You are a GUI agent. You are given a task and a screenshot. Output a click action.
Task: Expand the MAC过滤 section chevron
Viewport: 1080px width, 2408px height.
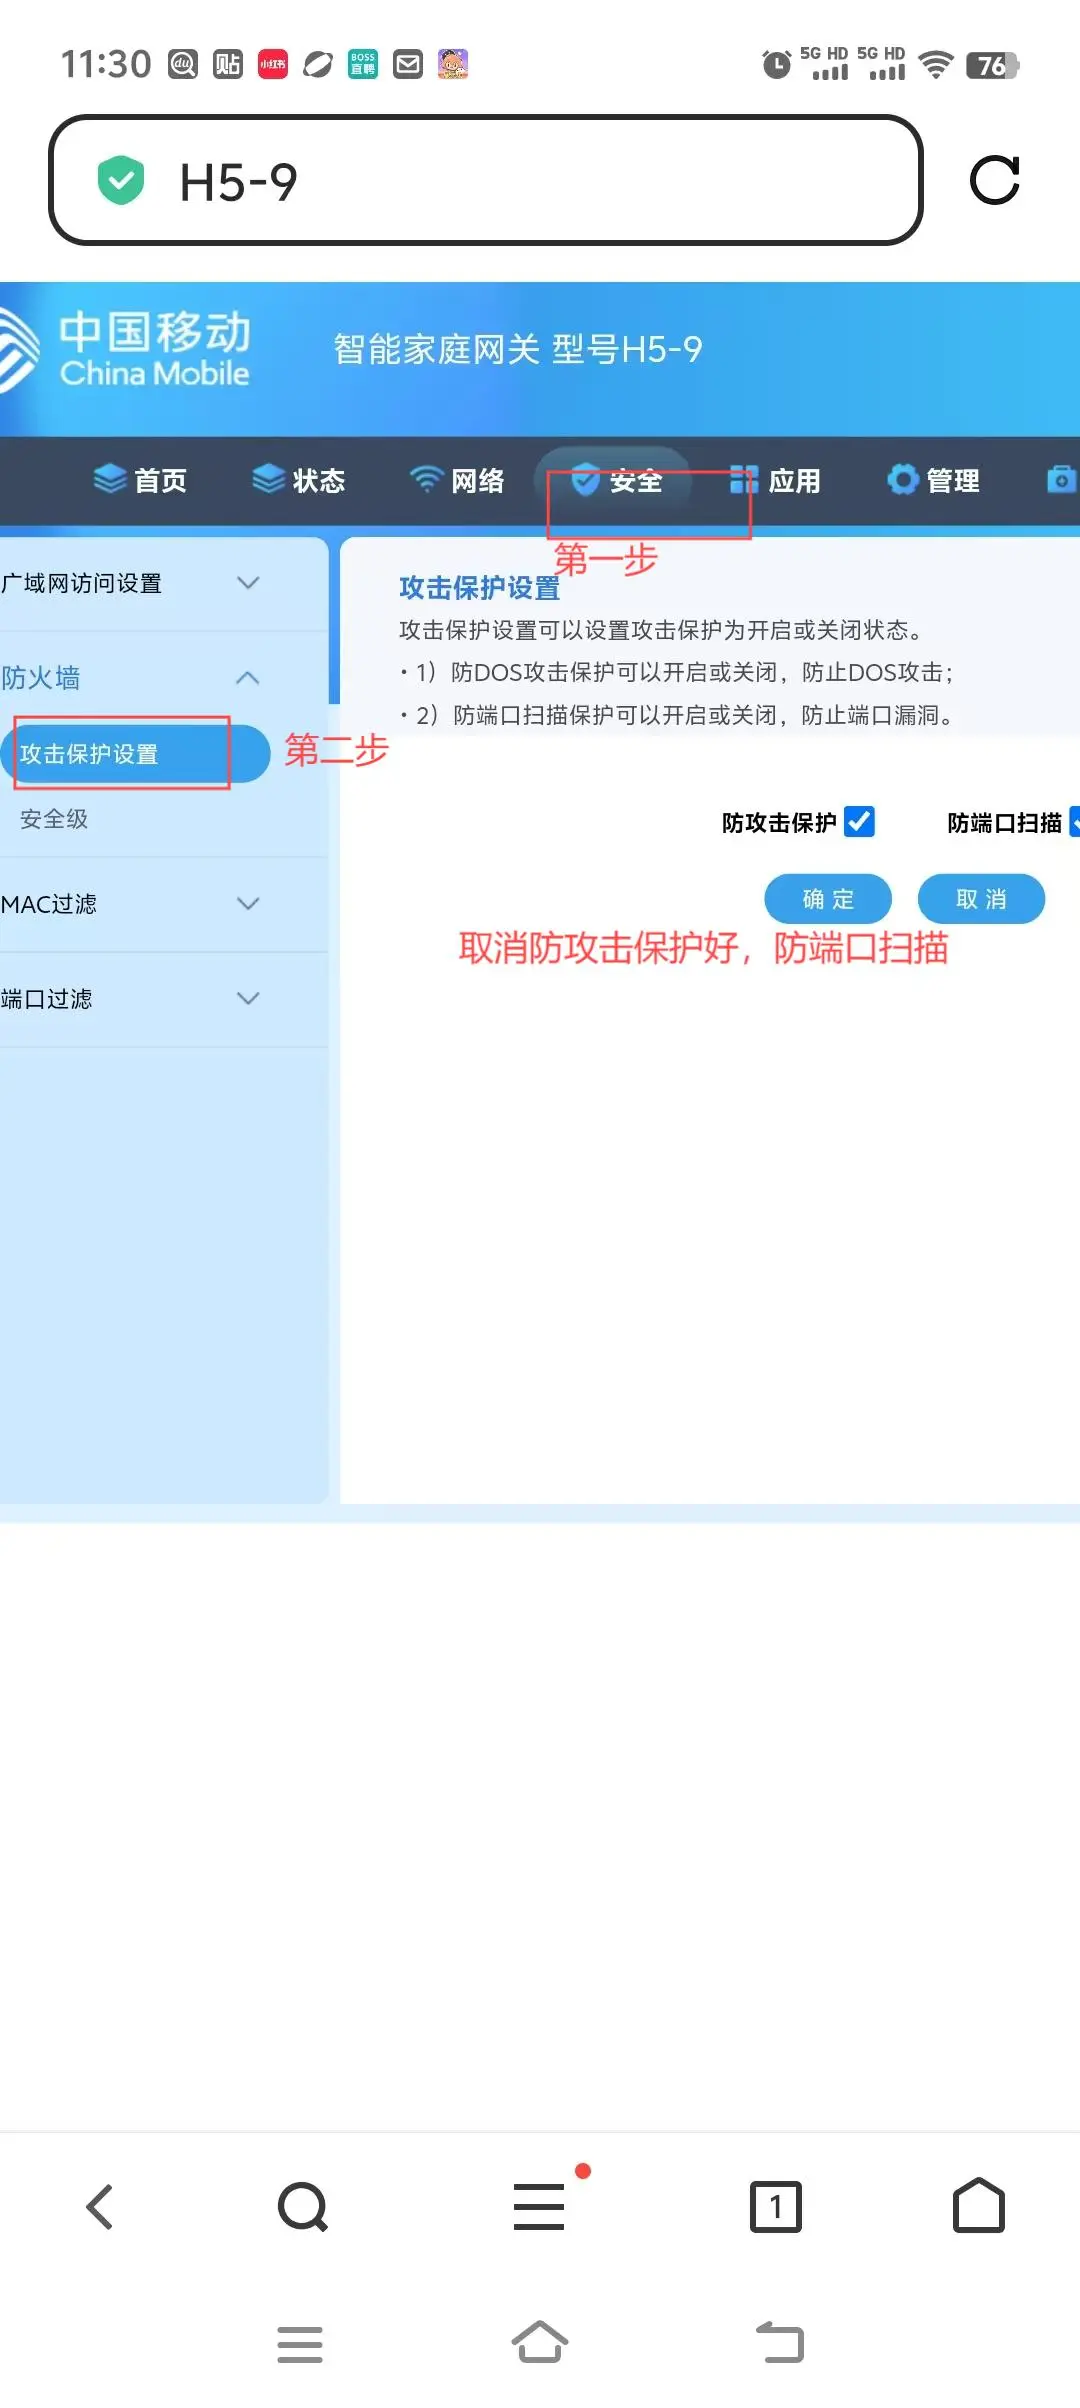click(x=248, y=903)
